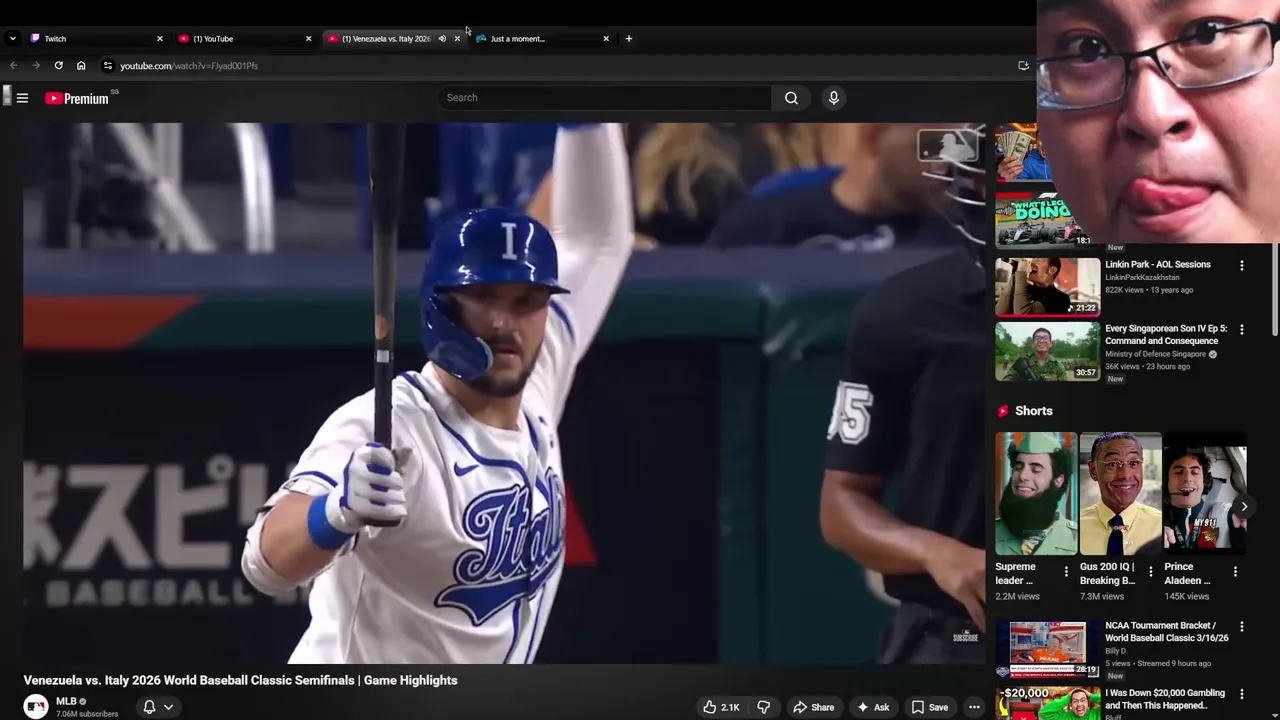Viewport: 1280px width, 720px height.
Task: Go forward in browser history
Action: tap(36, 66)
